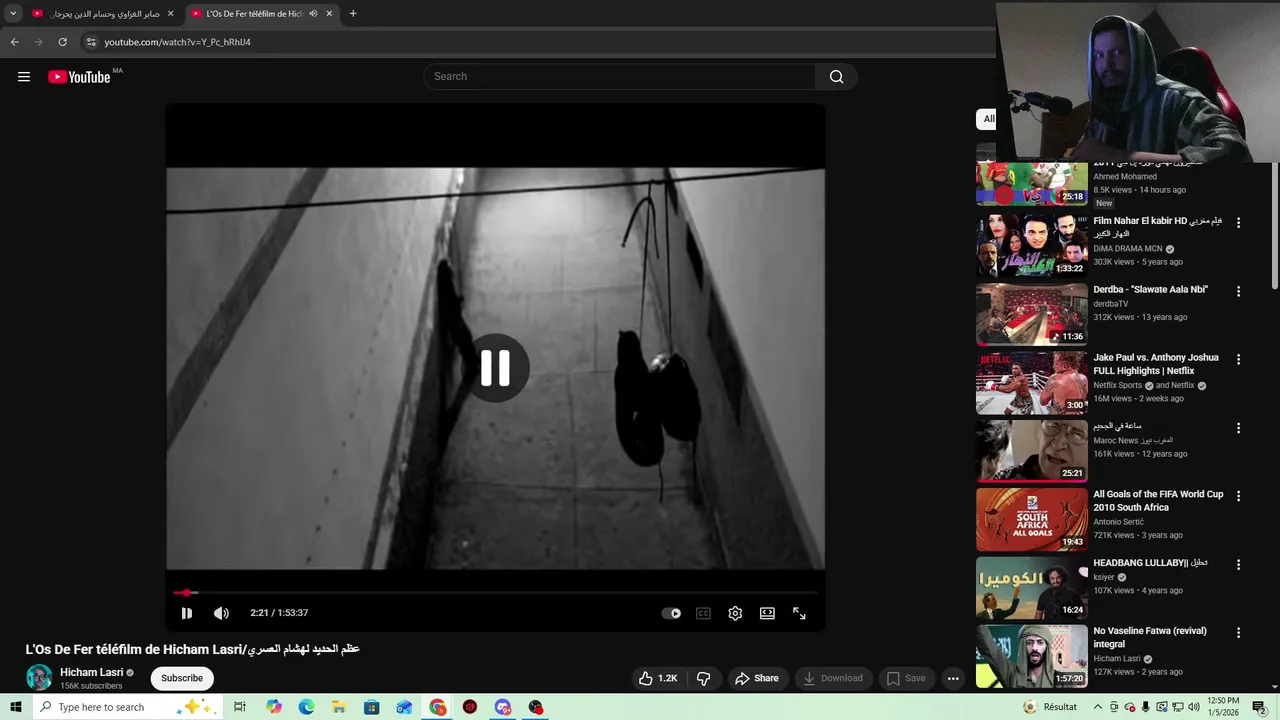Image resolution: width=1280 pixels, height=720 pixels.
Task: Open the Jake Paul vs. Anthony Joshua thumbnail
Action: [x=1031, y=382]
